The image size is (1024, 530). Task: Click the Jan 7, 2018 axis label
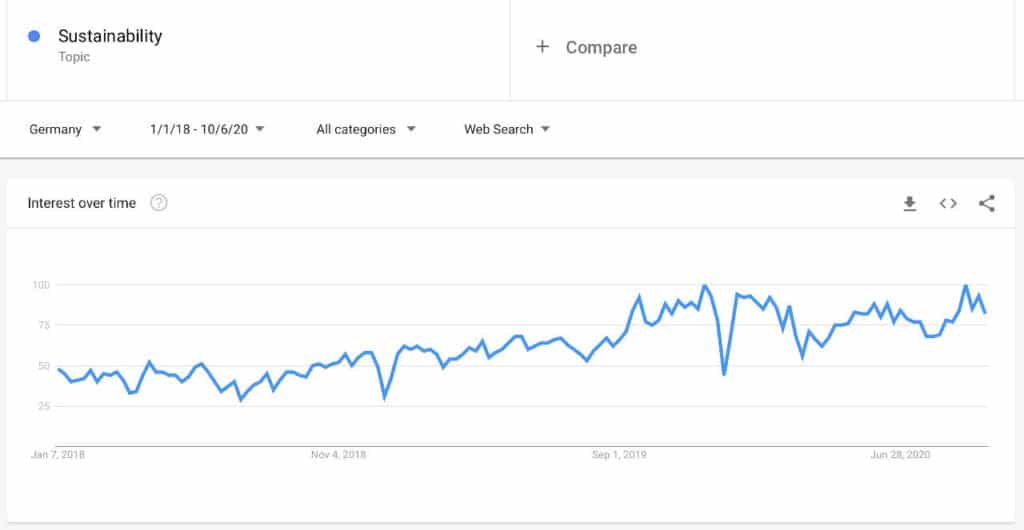58,454
